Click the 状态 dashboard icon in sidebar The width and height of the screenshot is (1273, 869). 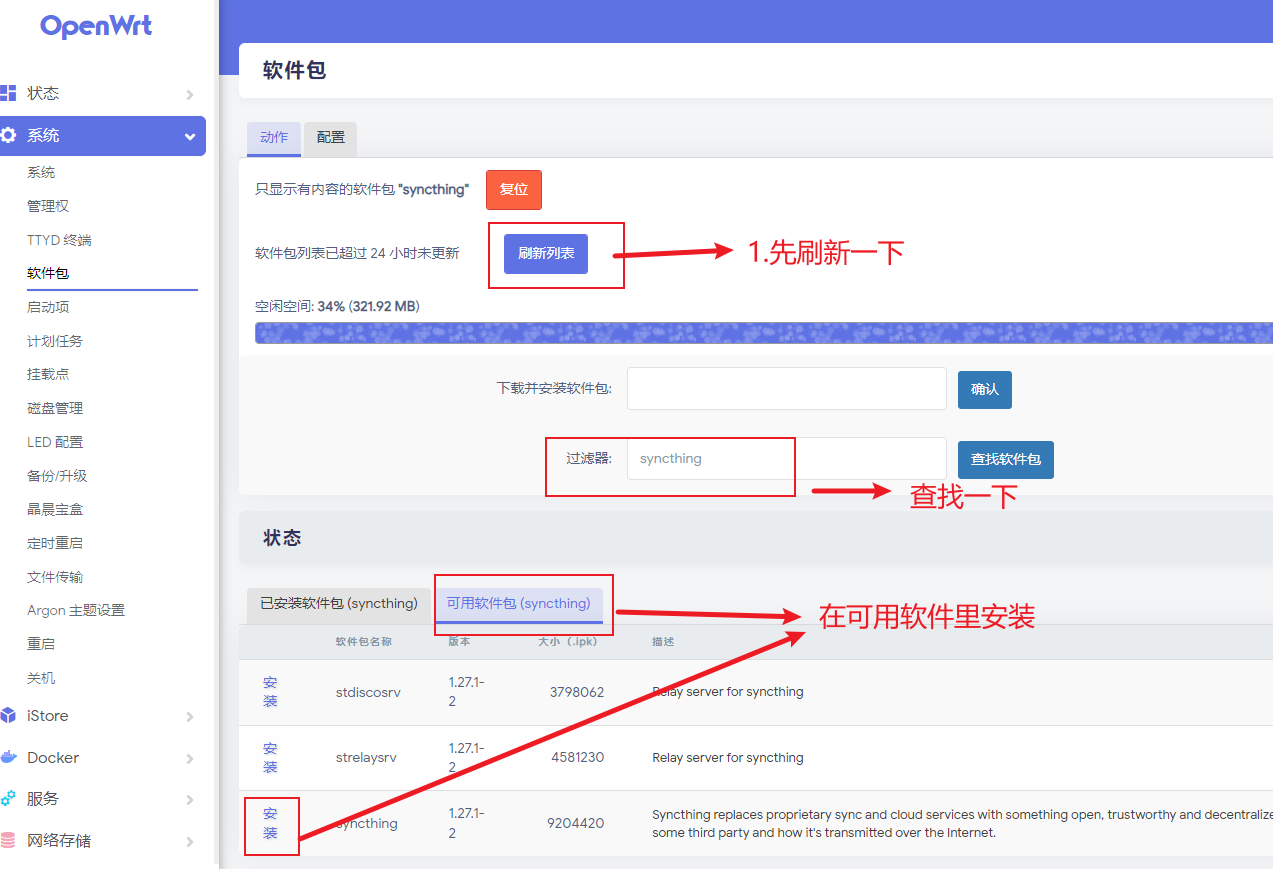click(8, 93)
